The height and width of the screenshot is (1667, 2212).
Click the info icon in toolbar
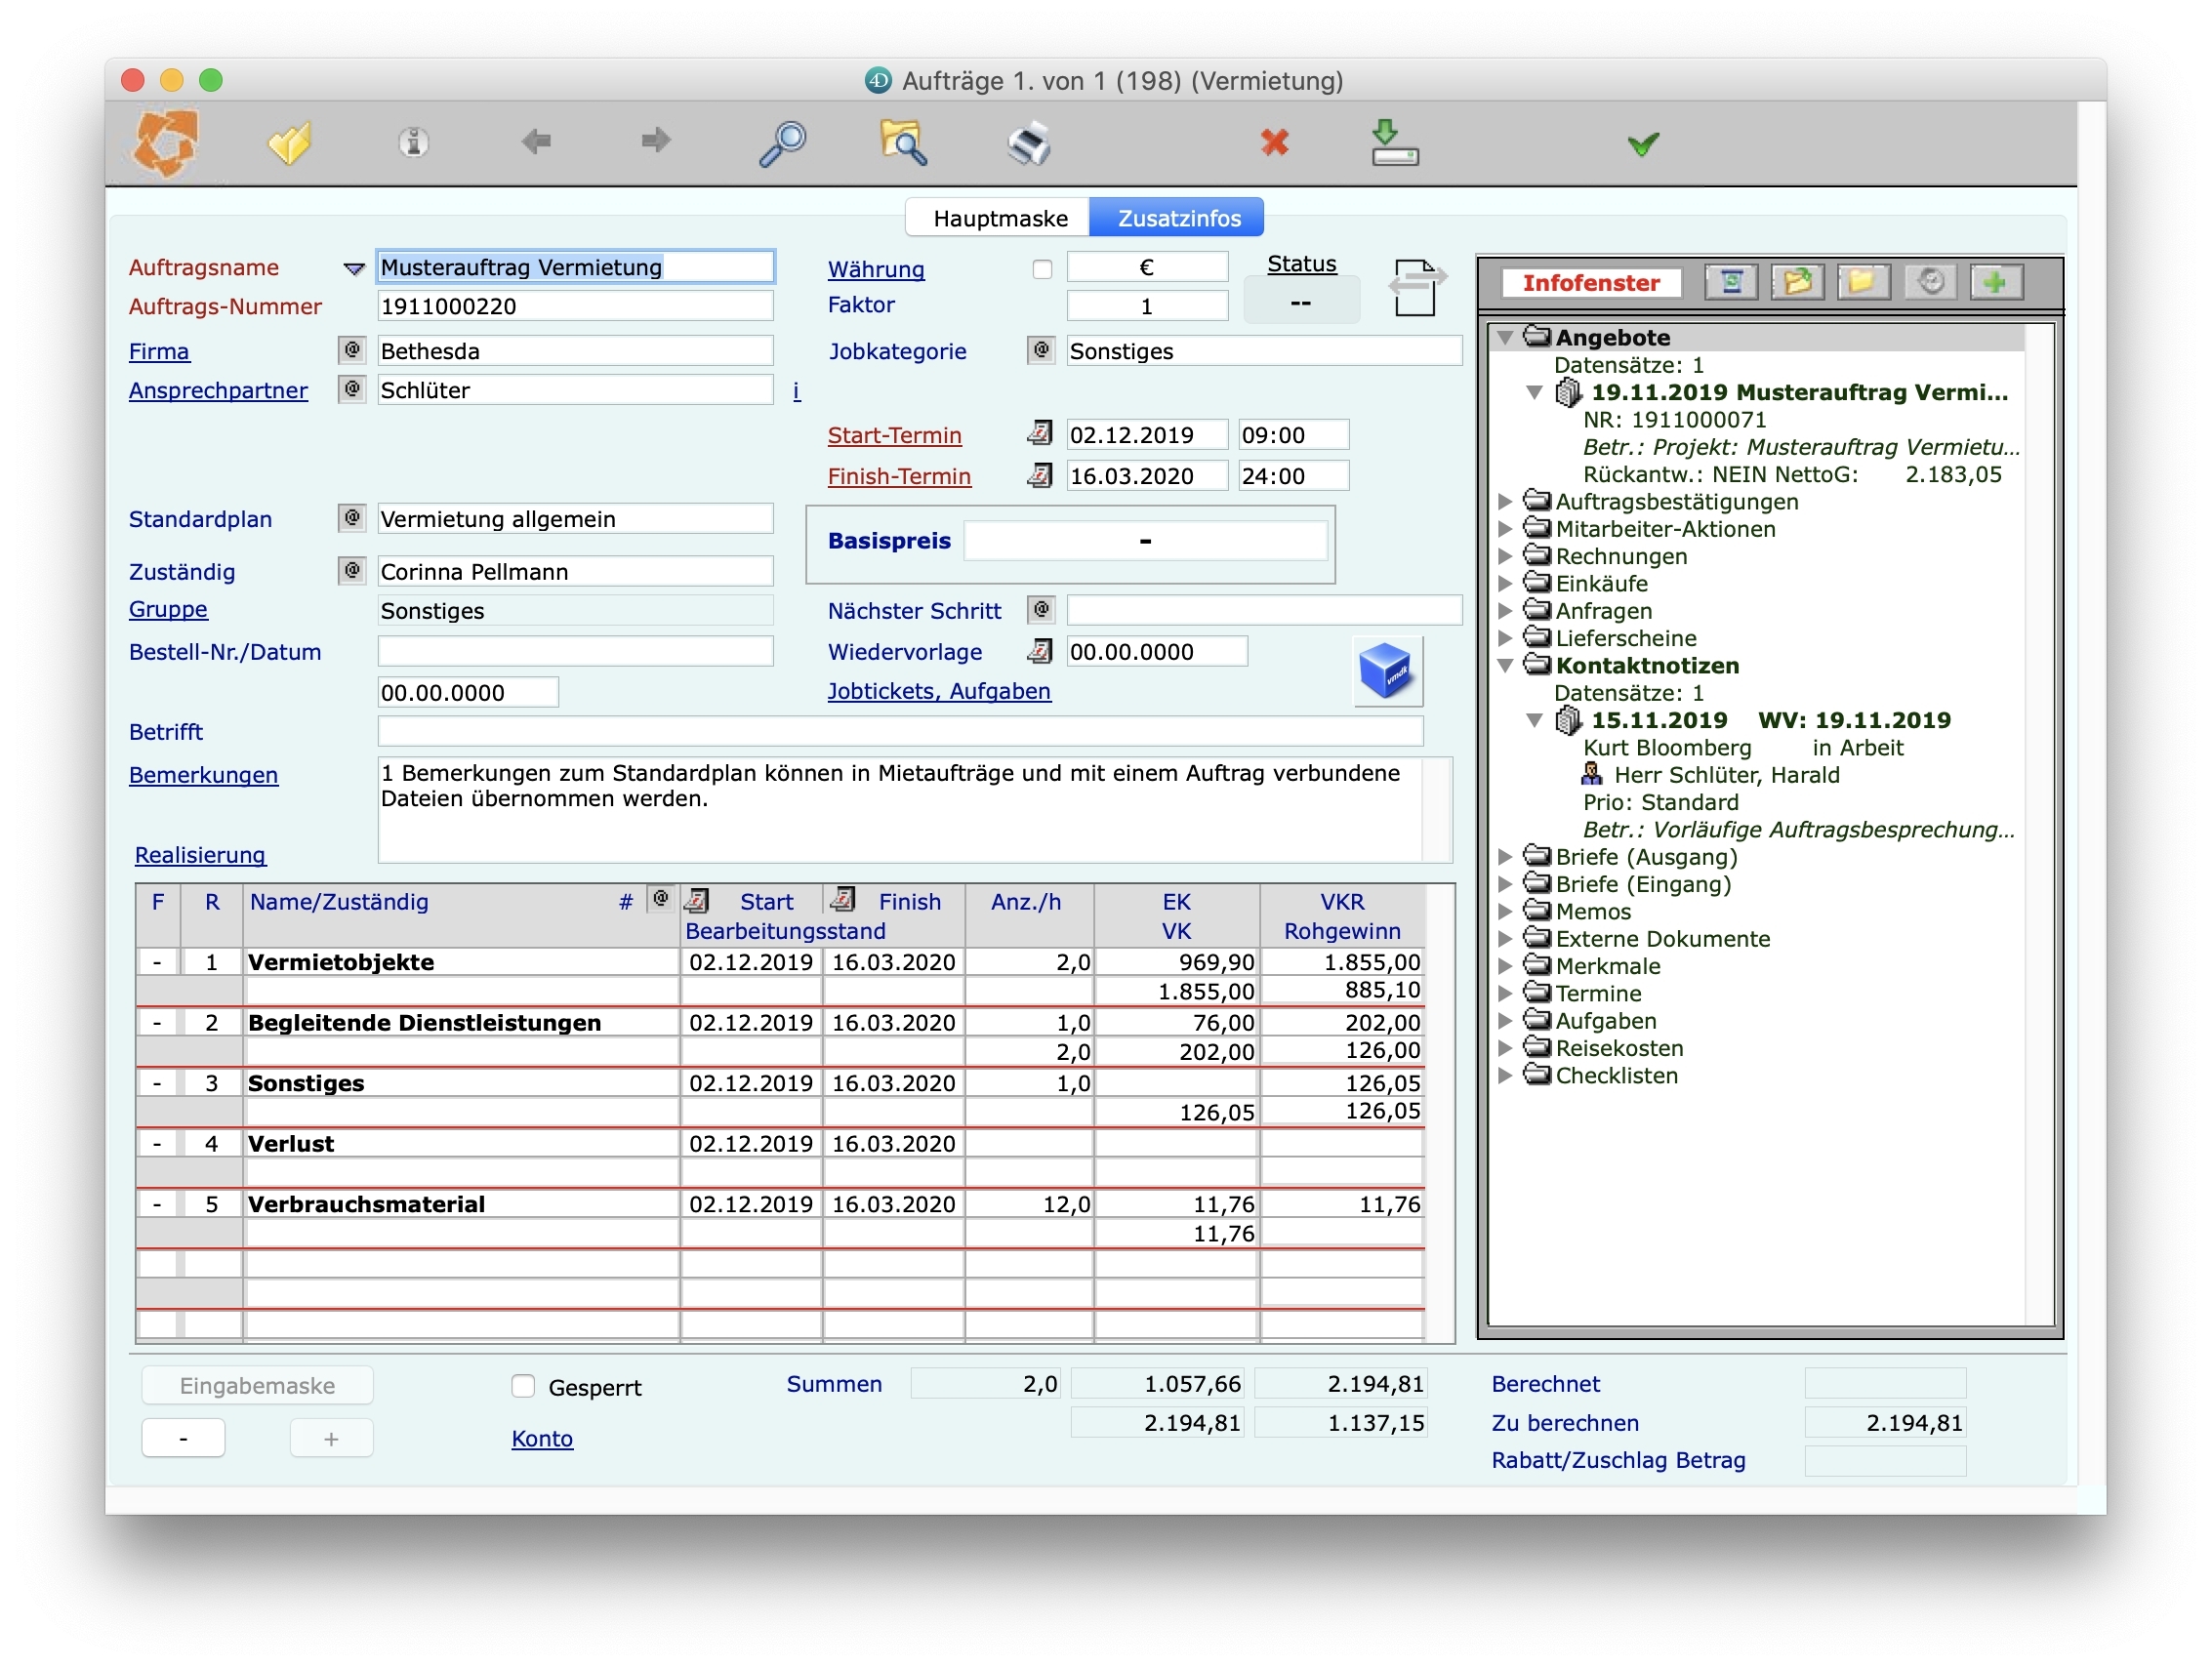coord(413,143)
